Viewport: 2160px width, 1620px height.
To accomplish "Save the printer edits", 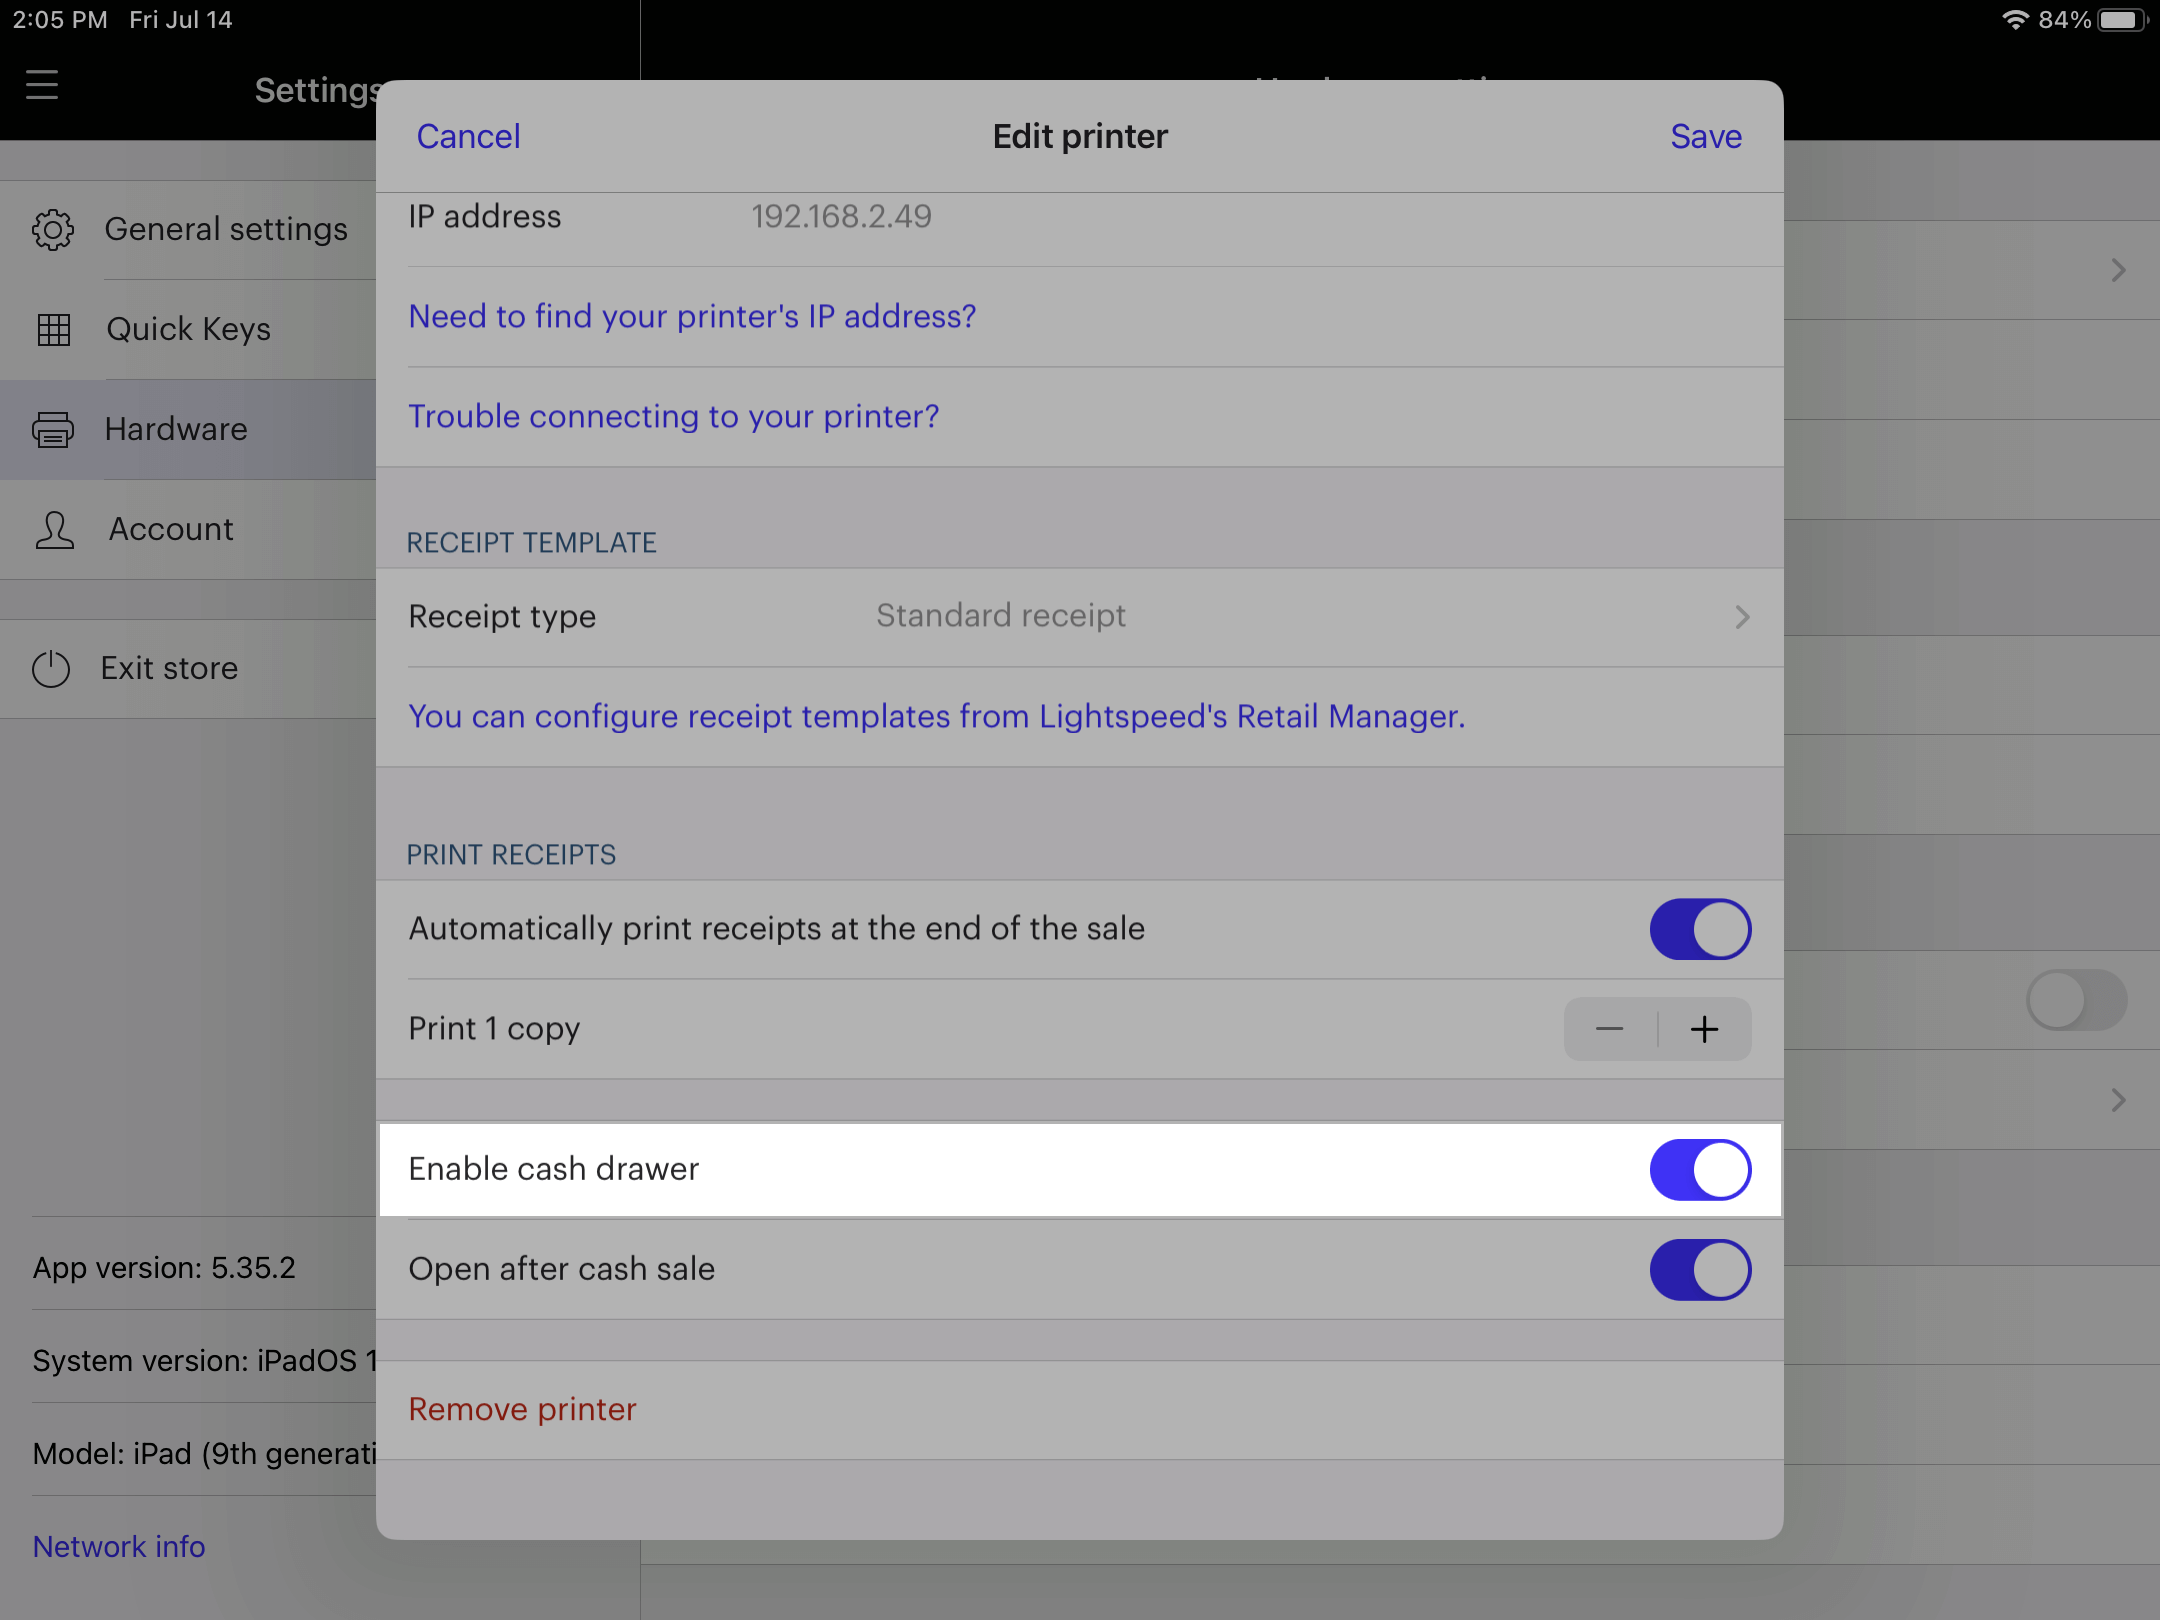I will coord(1705,137).
